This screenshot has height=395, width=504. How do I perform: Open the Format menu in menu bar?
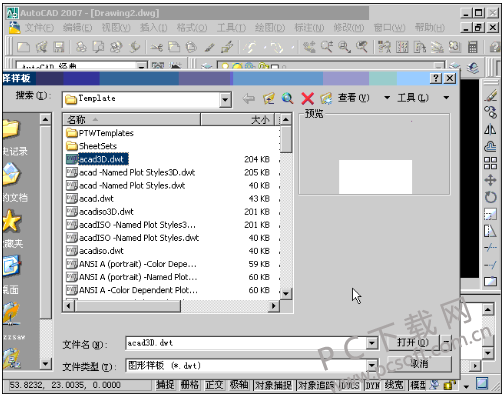click(192, 28)
